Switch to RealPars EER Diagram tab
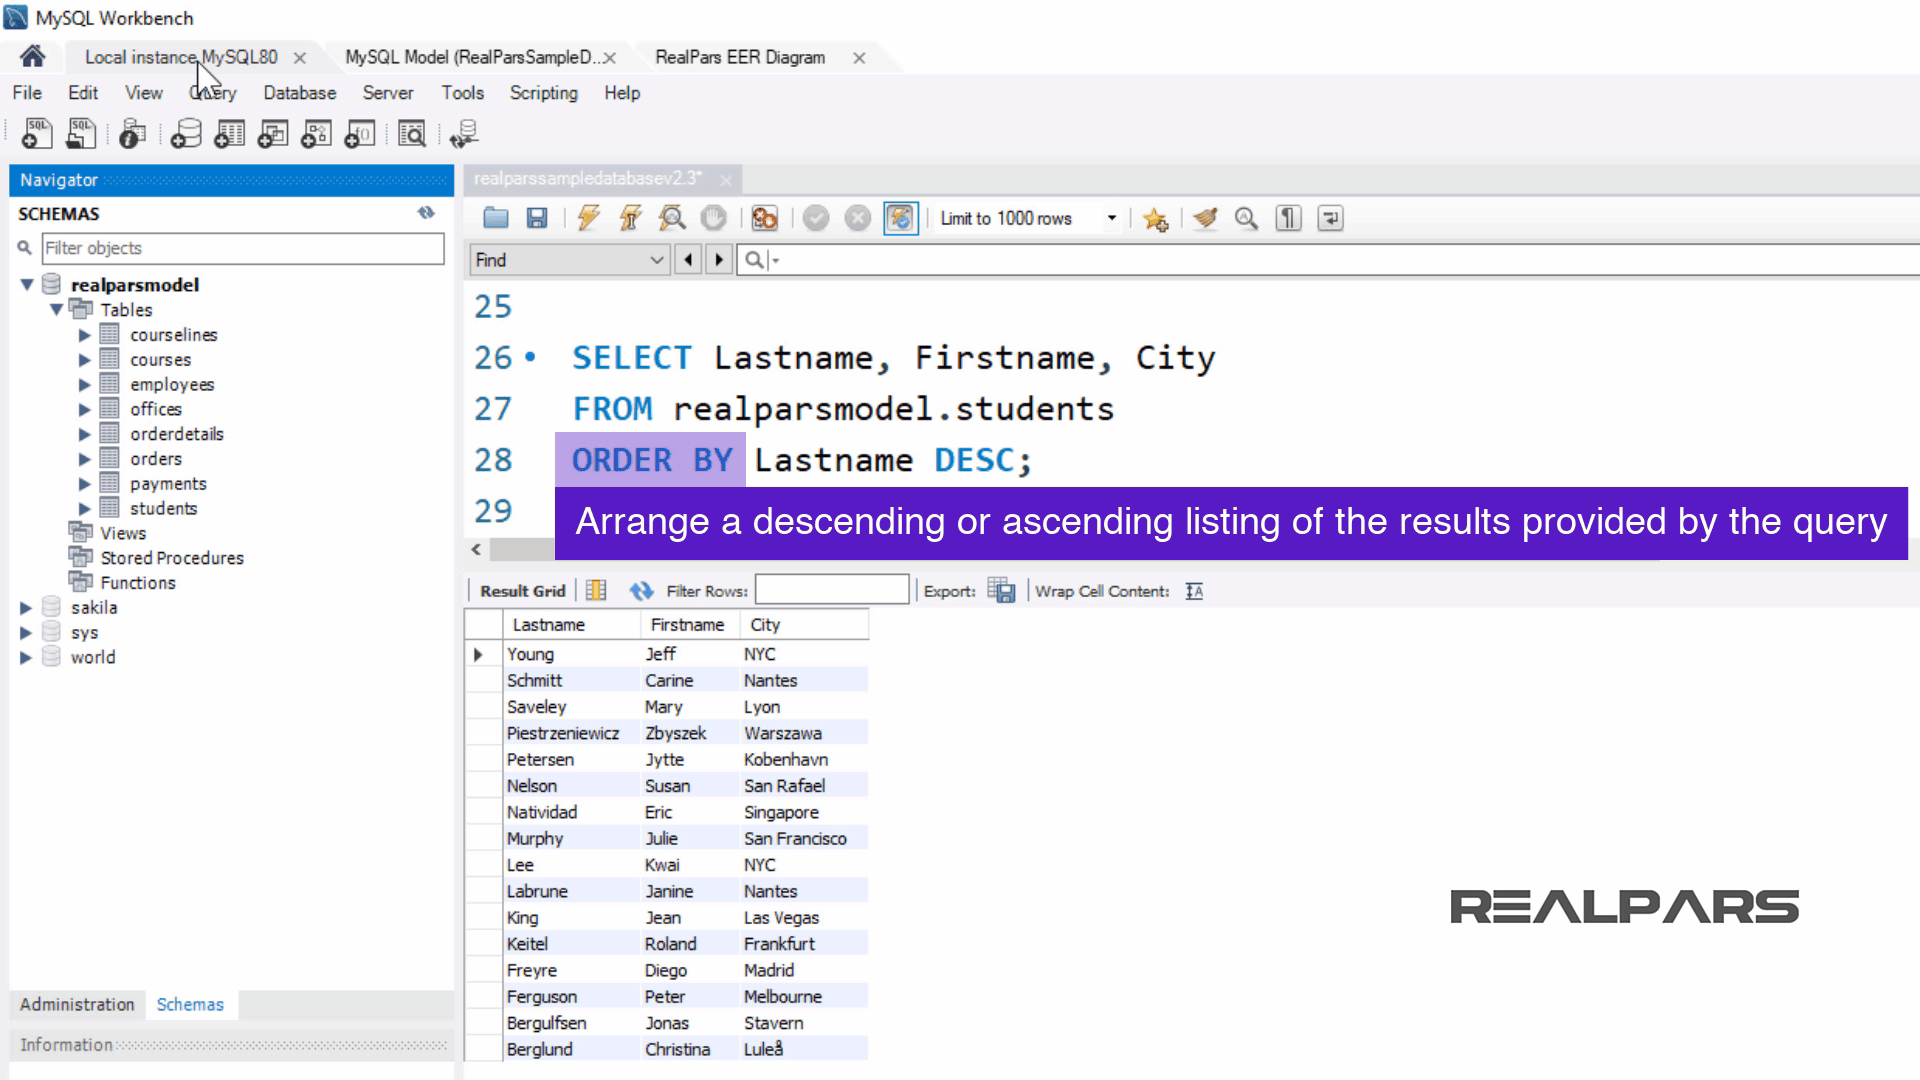This screenshot has height=1080, width=1920. pos(740,58)
